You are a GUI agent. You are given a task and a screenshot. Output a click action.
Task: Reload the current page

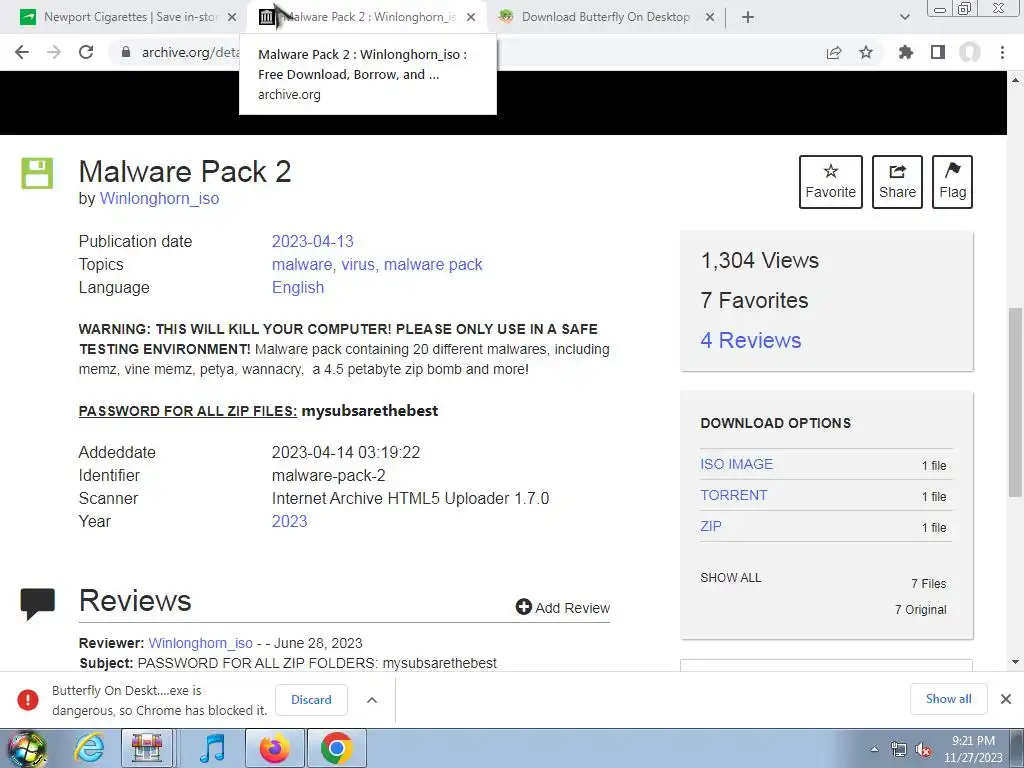(x=86, y=52)
